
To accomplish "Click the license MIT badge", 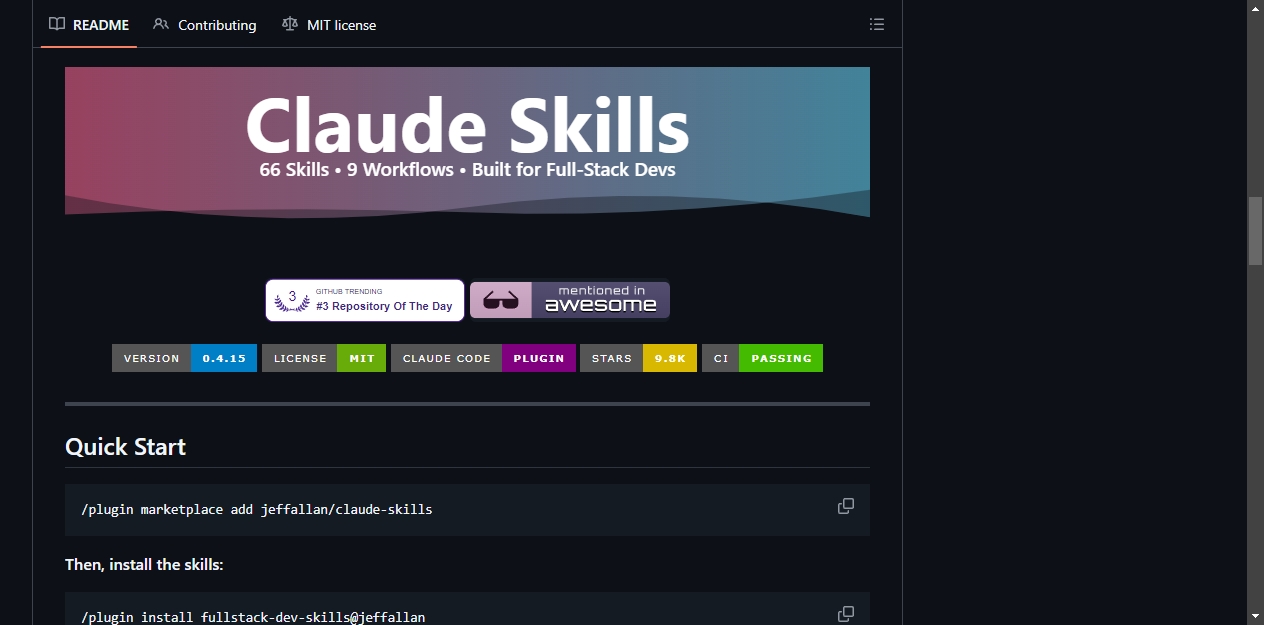I will pos(324,358).
